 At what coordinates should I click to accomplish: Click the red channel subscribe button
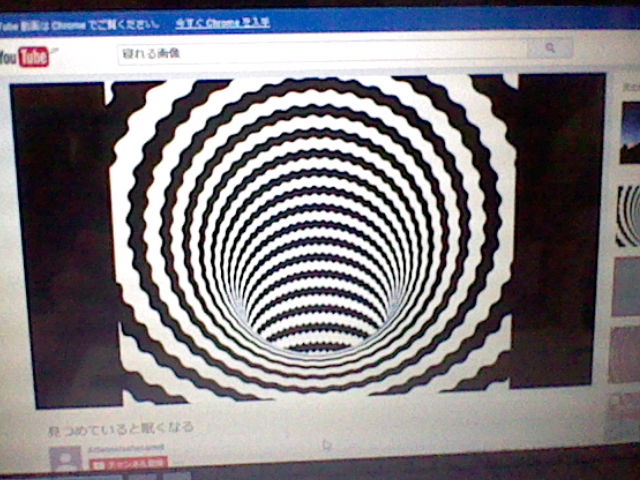coord(129,464)
